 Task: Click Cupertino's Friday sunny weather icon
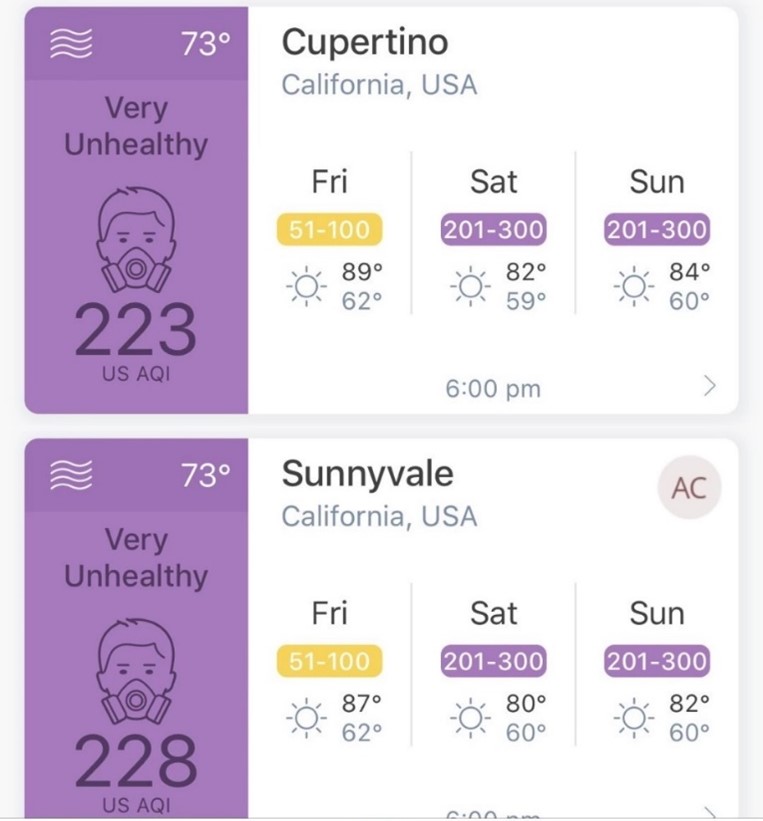pyautogui.click(x=305, y=286)
